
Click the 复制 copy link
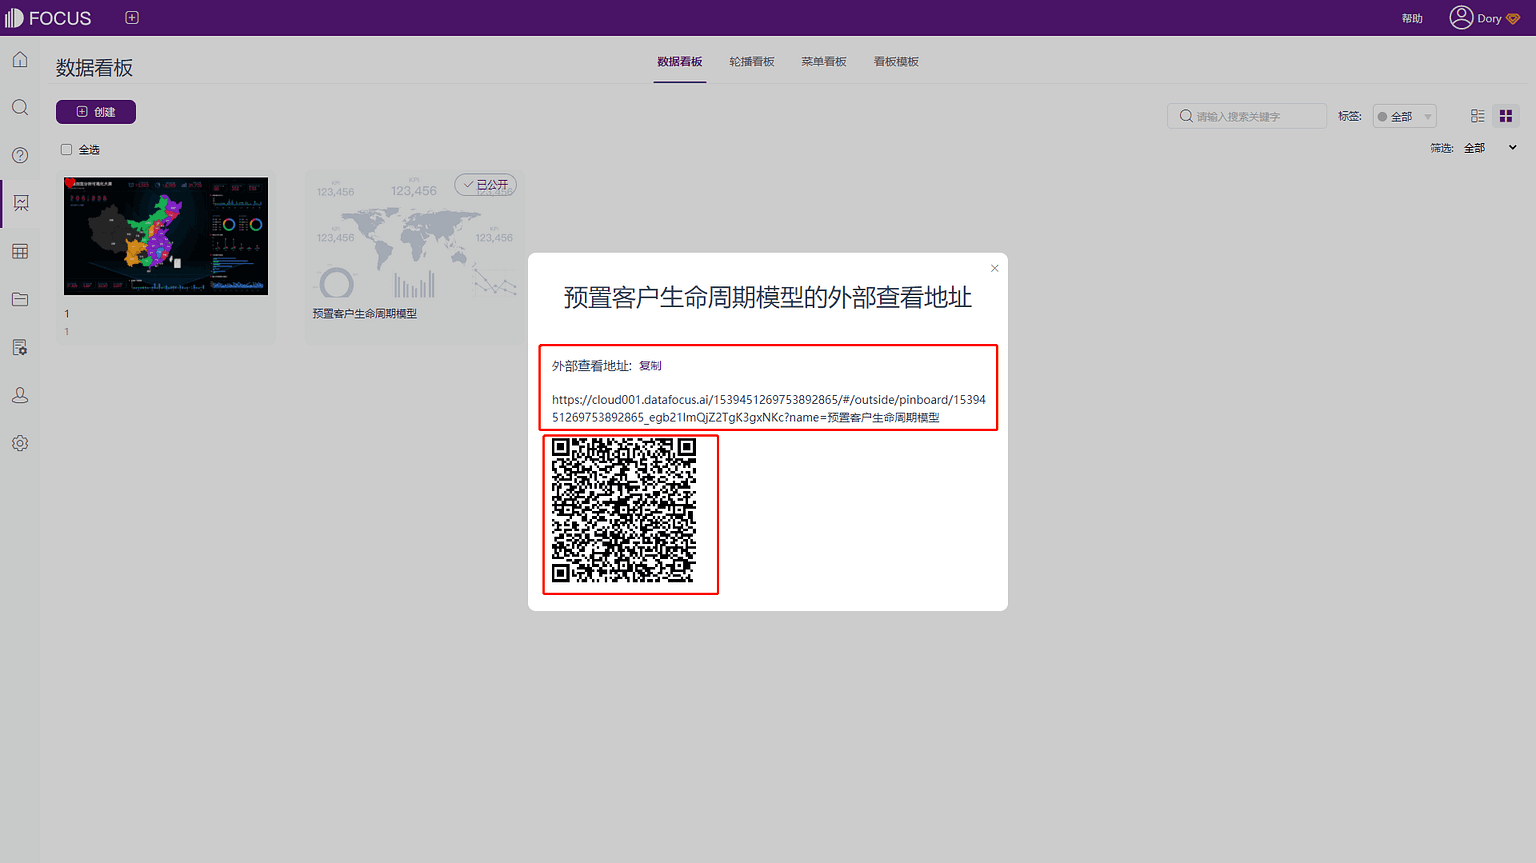click(650, 366)
